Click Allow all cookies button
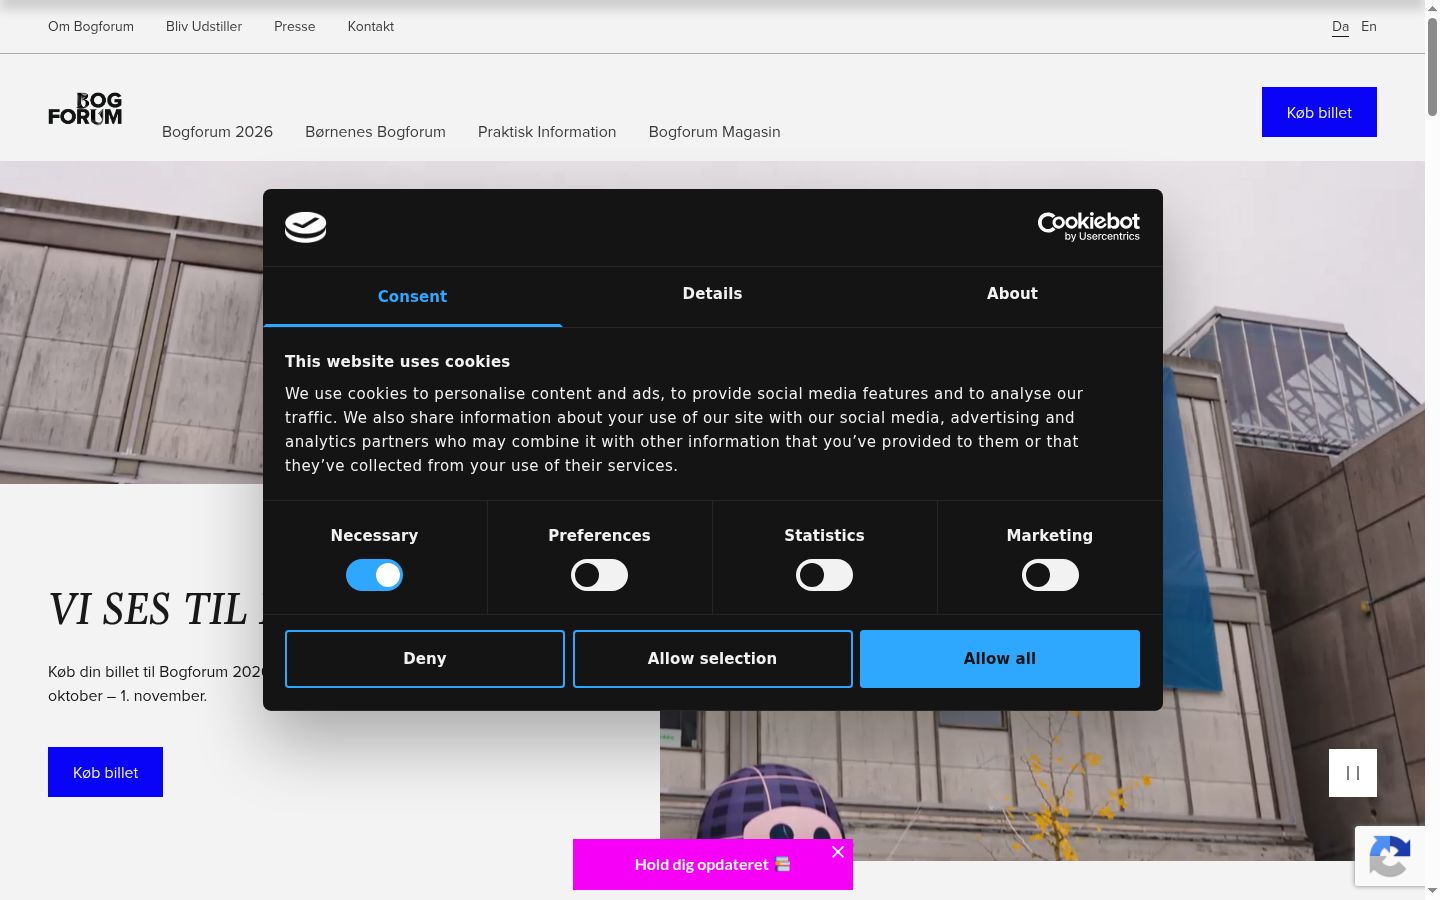 point(1000,659)
